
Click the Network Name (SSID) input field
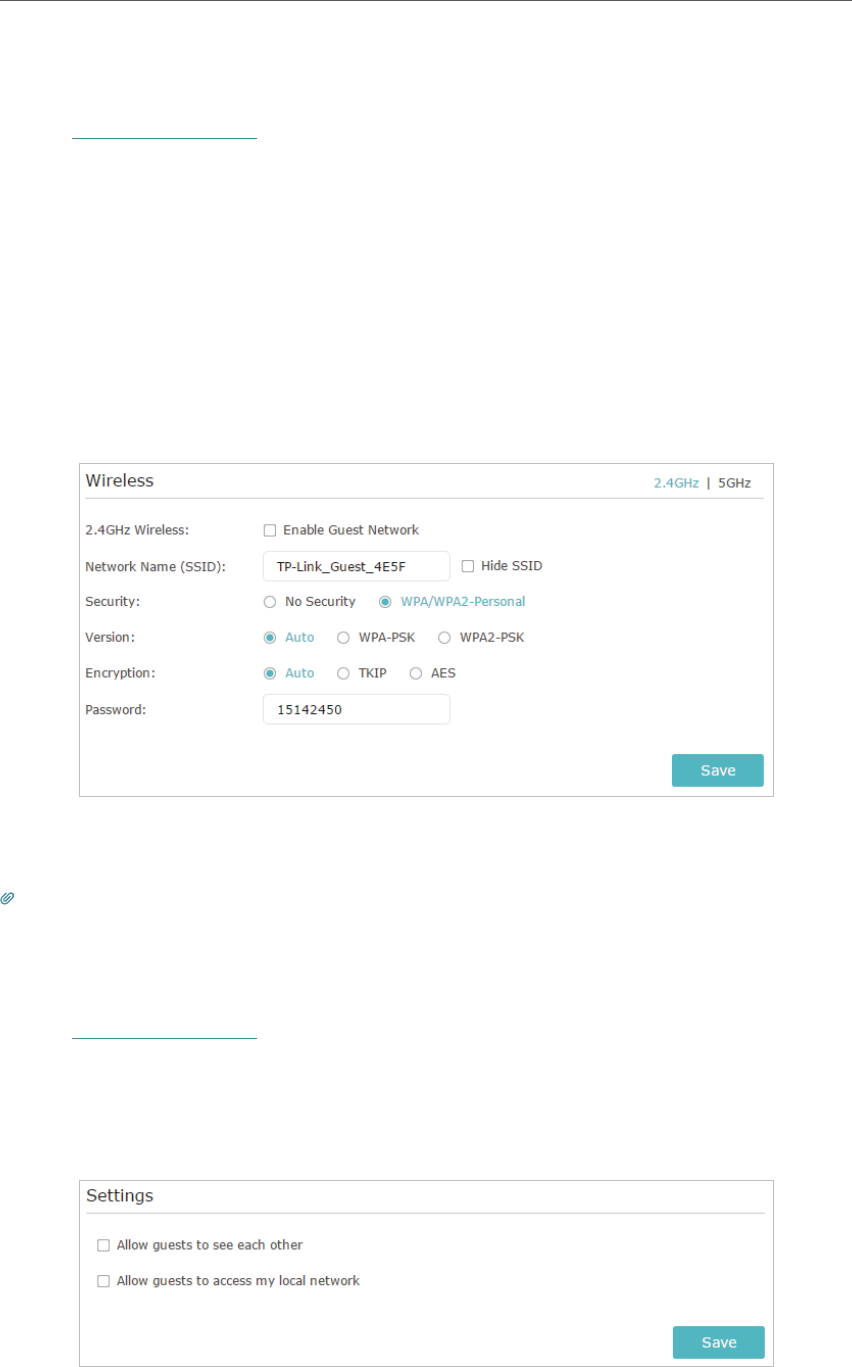coord(356,566)
